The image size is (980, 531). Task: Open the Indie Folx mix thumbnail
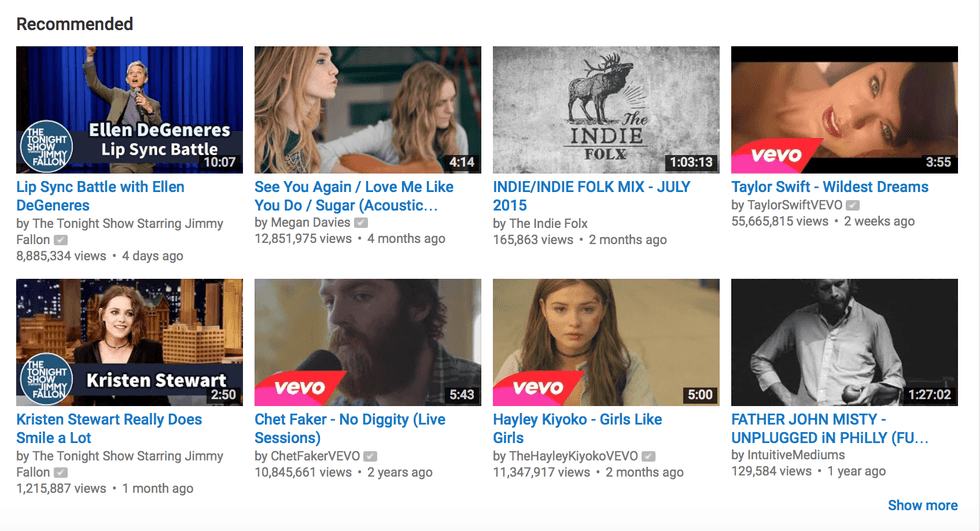pos(606,110)
